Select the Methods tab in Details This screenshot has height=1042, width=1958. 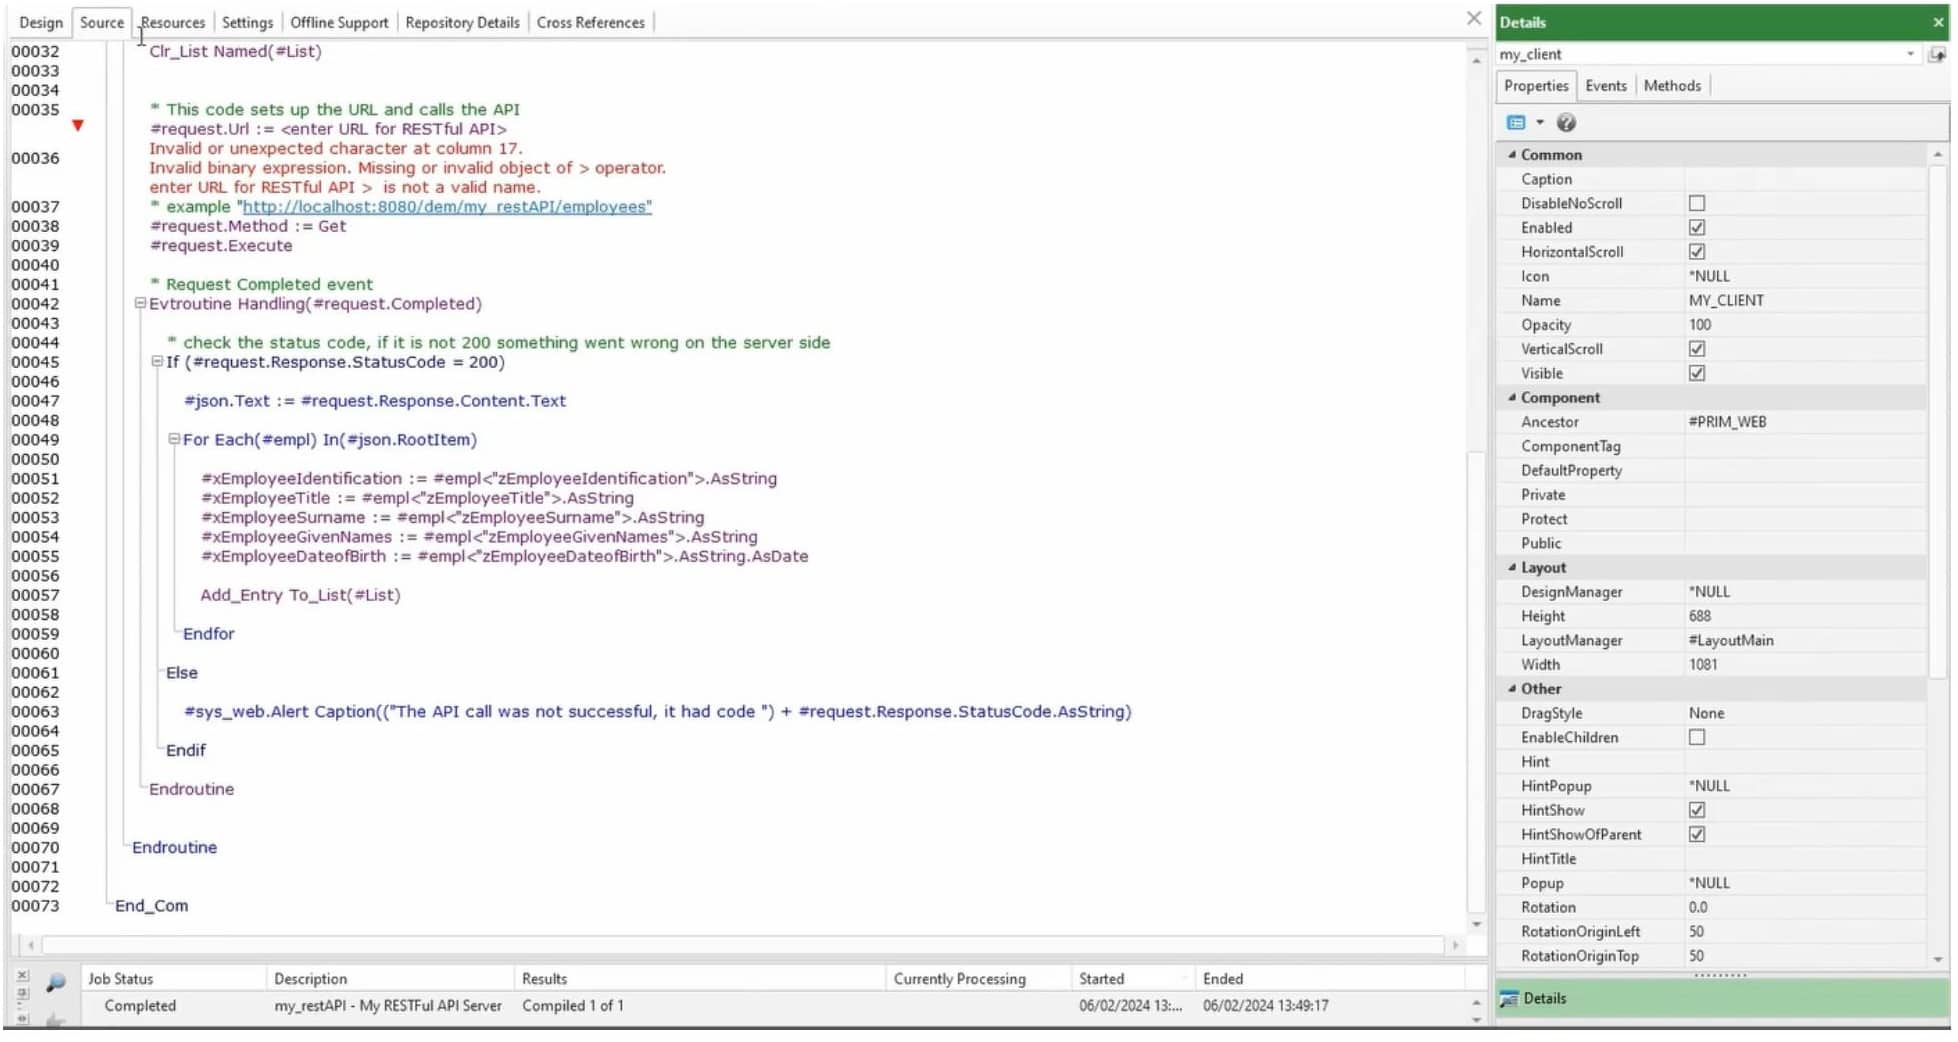1672,86
